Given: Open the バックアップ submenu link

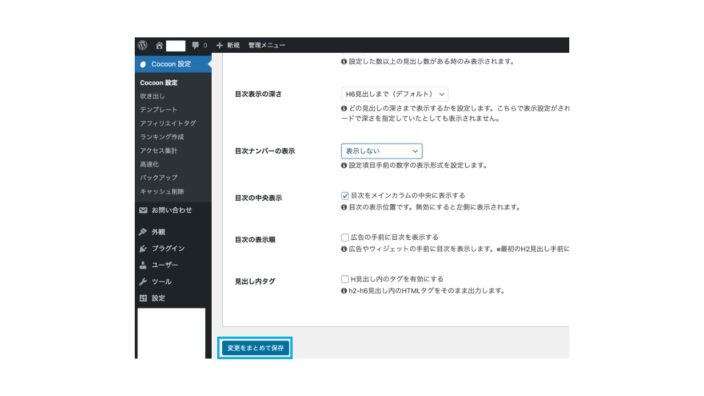Looking at the screenshot, I should [158, 177].
